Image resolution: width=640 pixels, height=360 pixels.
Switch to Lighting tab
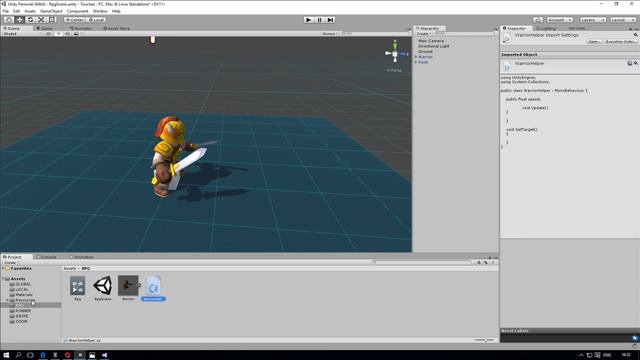coord(545,28)
